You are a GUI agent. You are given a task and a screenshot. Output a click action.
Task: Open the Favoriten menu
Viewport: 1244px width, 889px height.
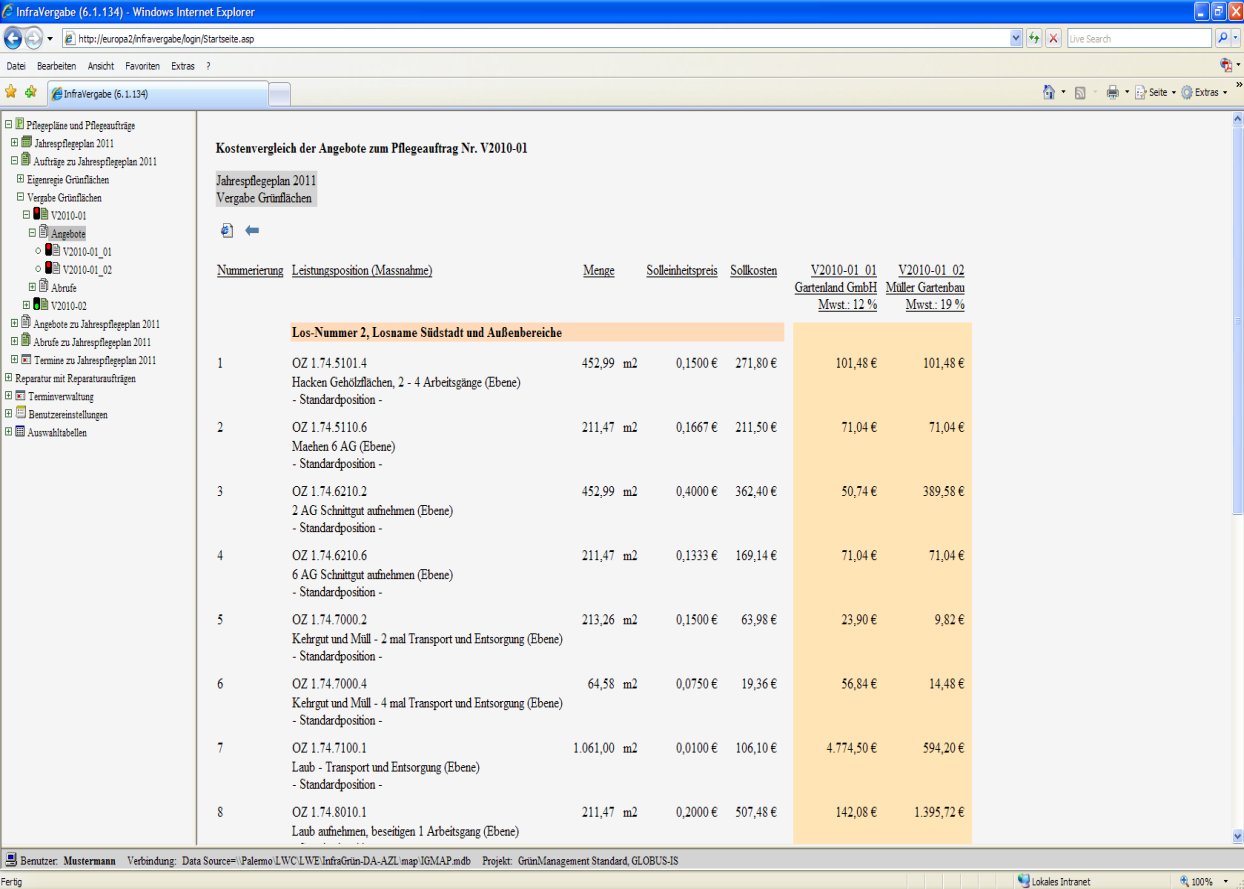point(142,66)
